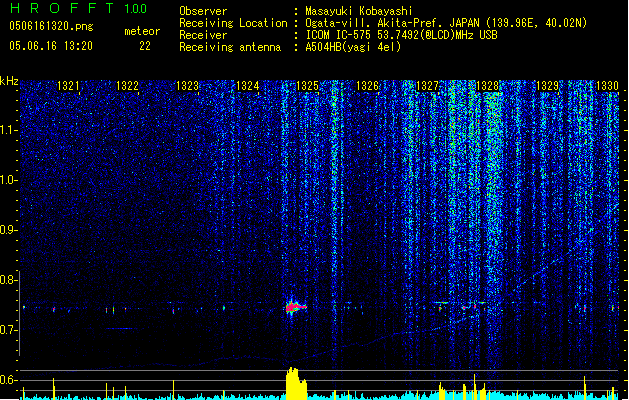Click the meteor label

pyautogui.click(x=142, y=31)
